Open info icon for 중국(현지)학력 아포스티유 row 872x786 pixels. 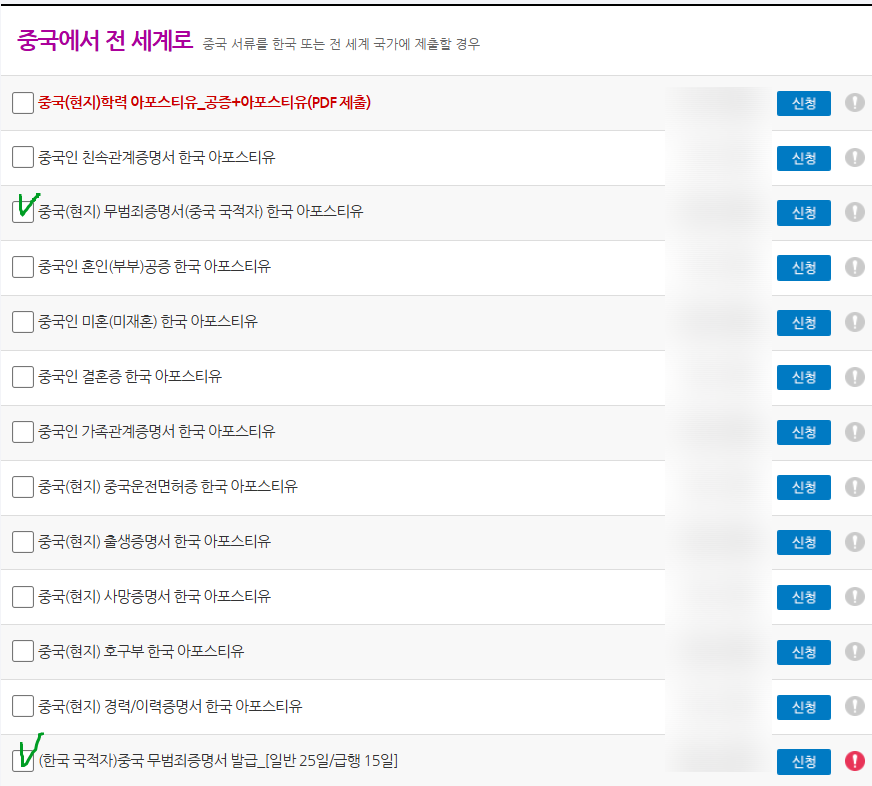point(855,102)
